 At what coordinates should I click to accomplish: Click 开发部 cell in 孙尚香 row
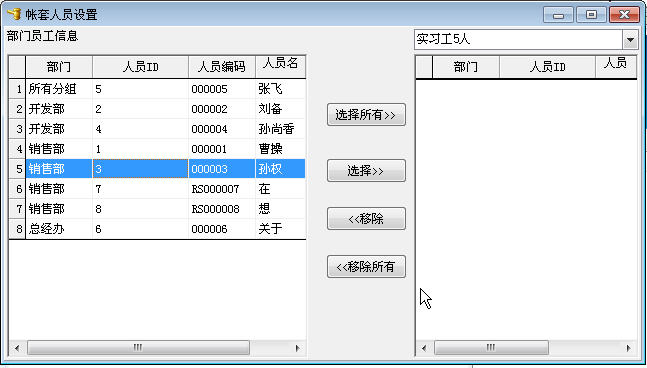(x=59, y=129)
